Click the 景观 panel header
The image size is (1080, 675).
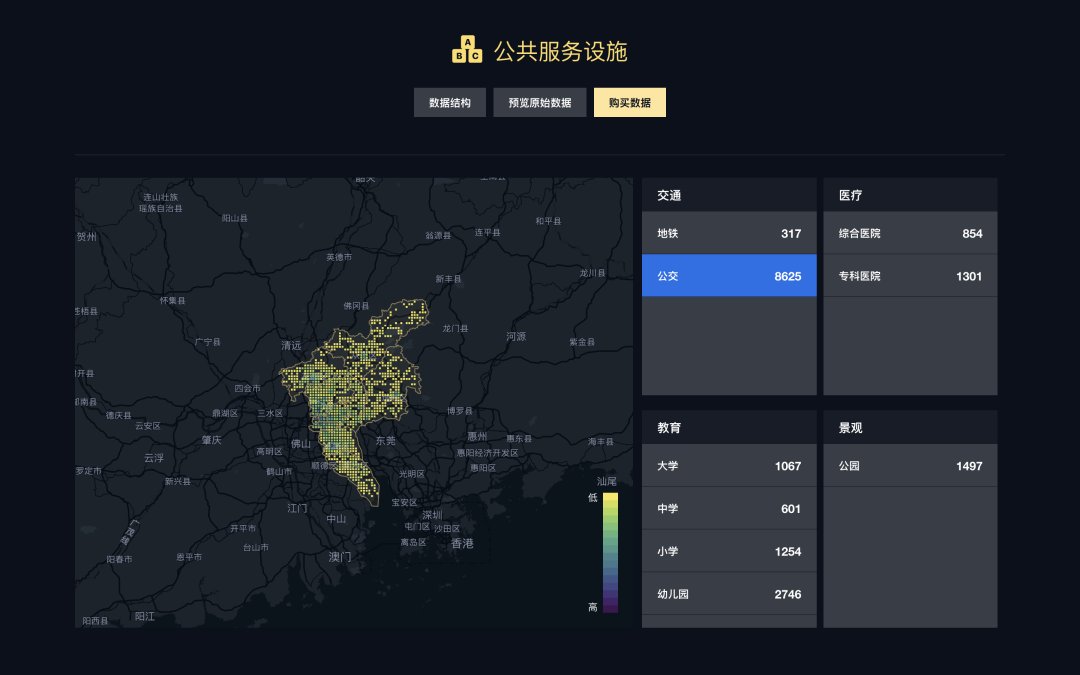click(911, 428)
